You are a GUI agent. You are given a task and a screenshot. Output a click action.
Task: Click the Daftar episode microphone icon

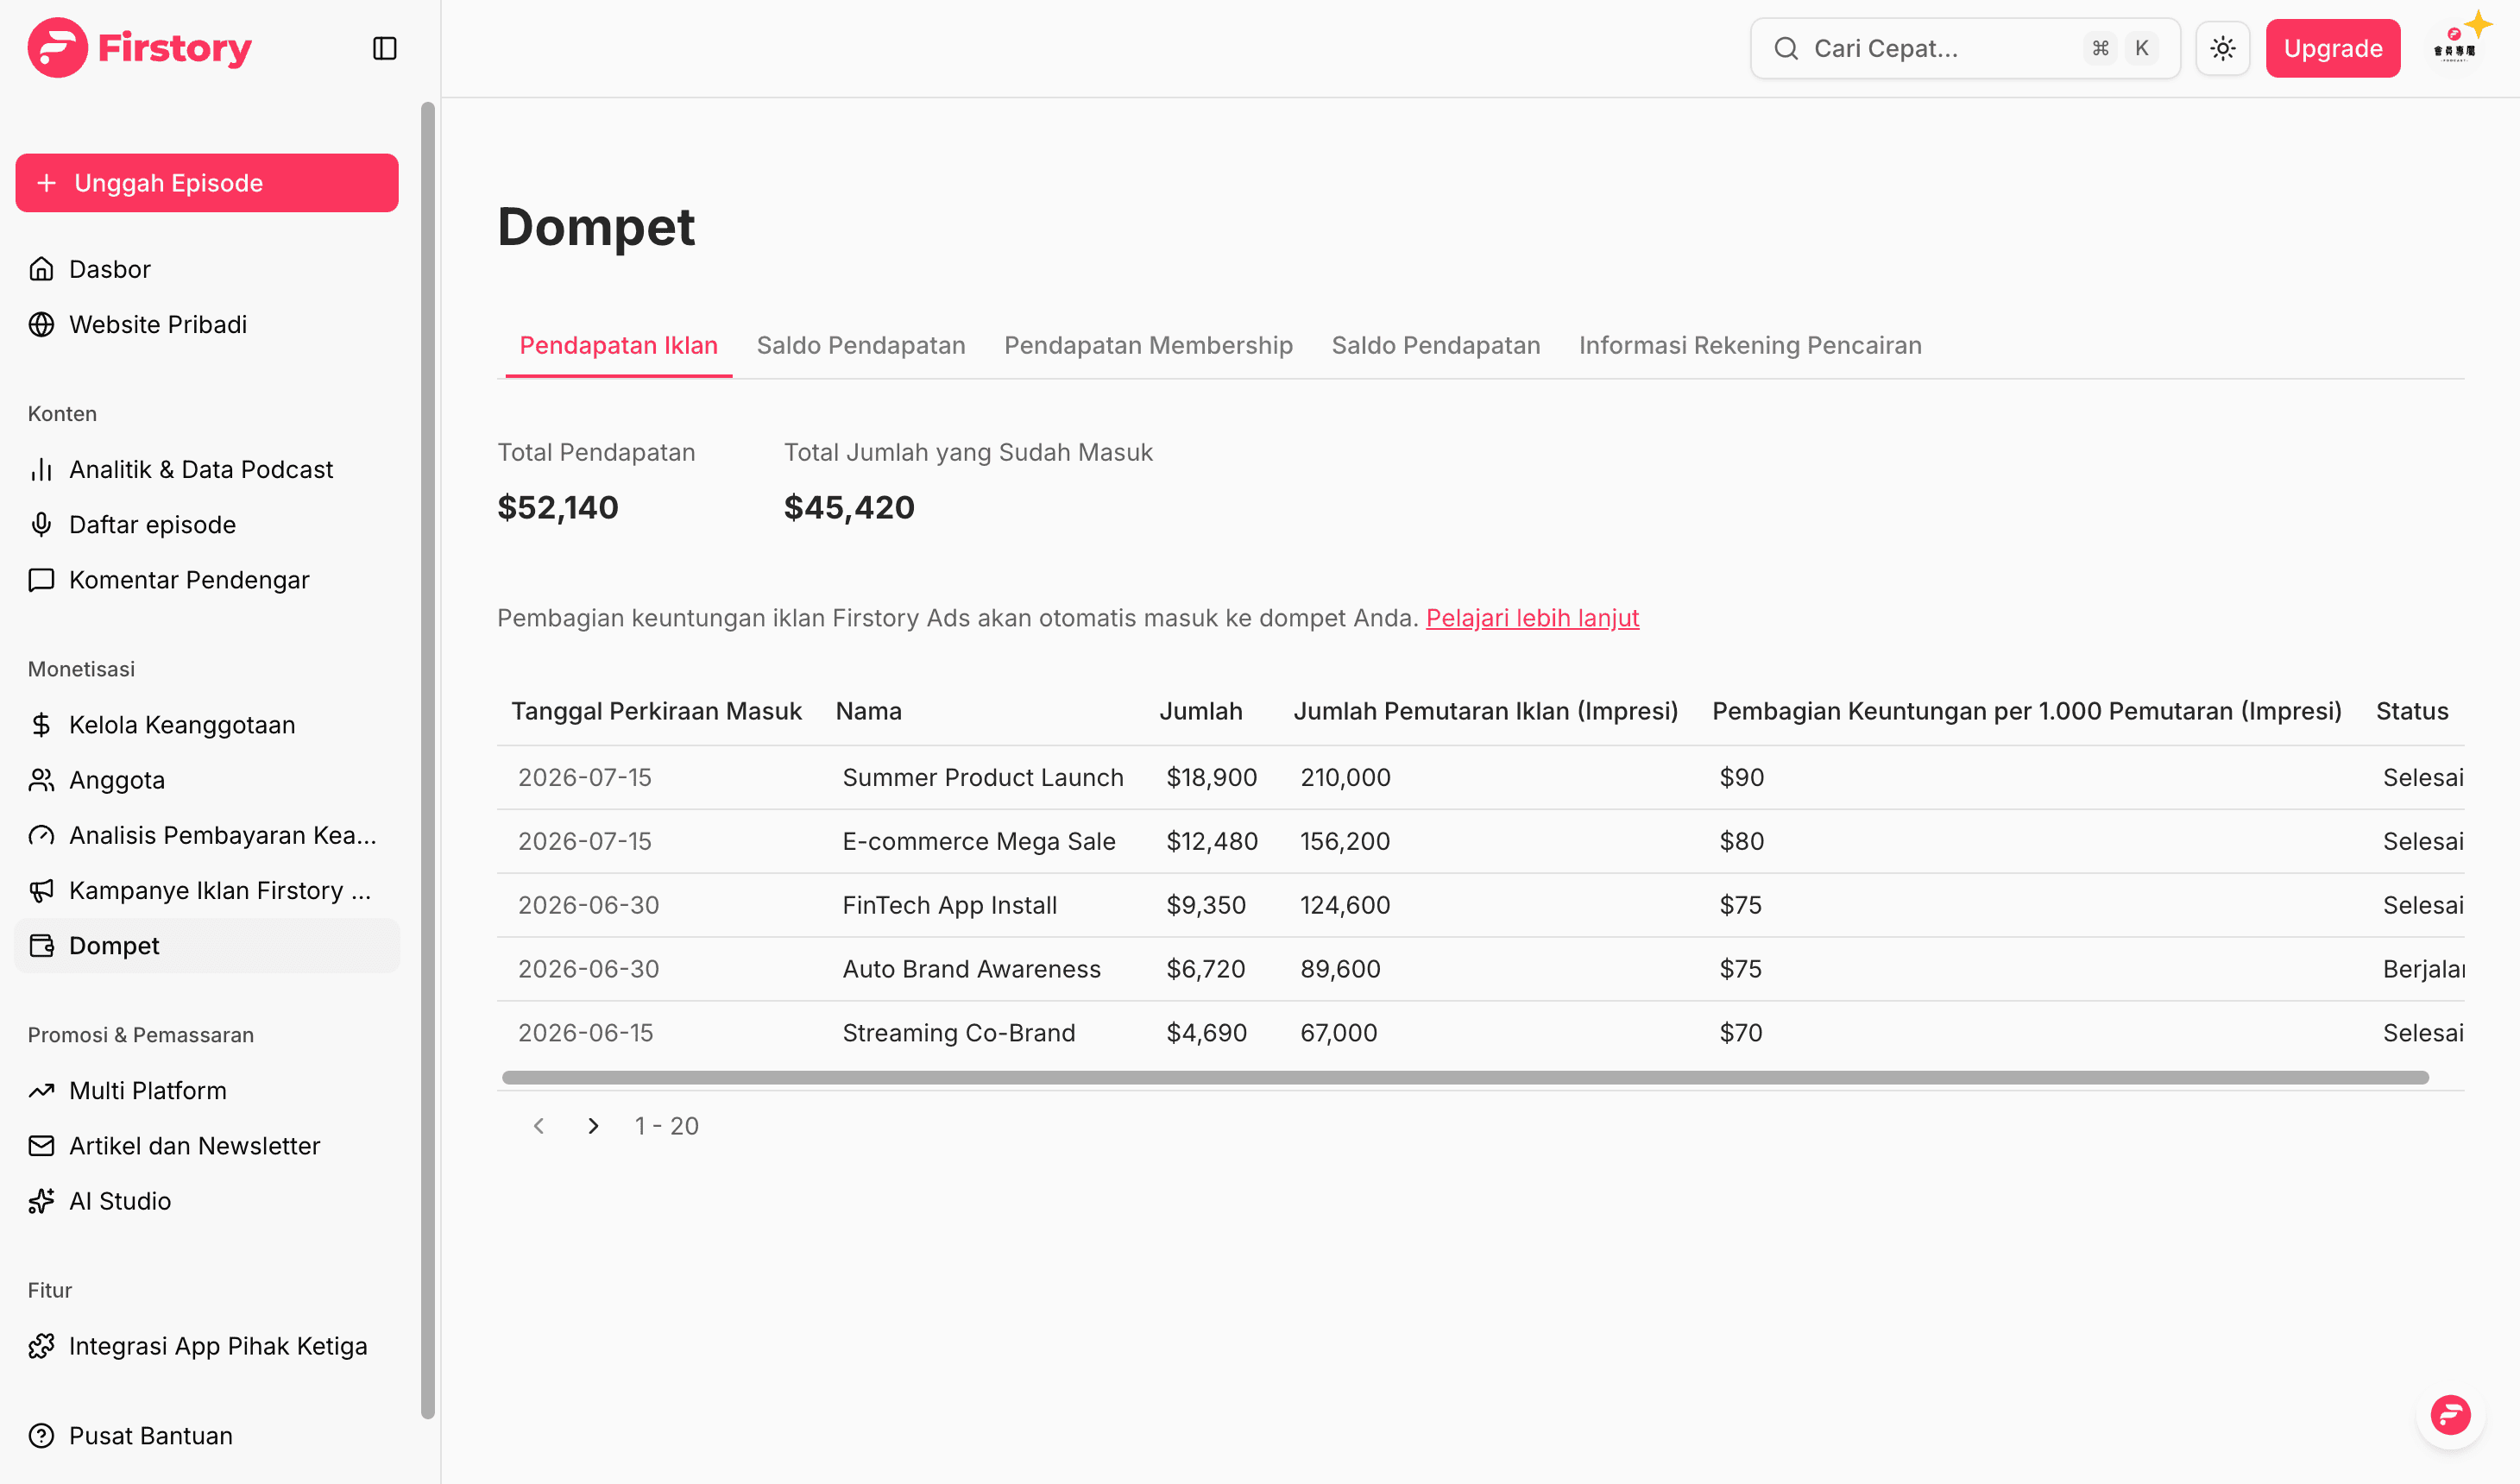41,524
